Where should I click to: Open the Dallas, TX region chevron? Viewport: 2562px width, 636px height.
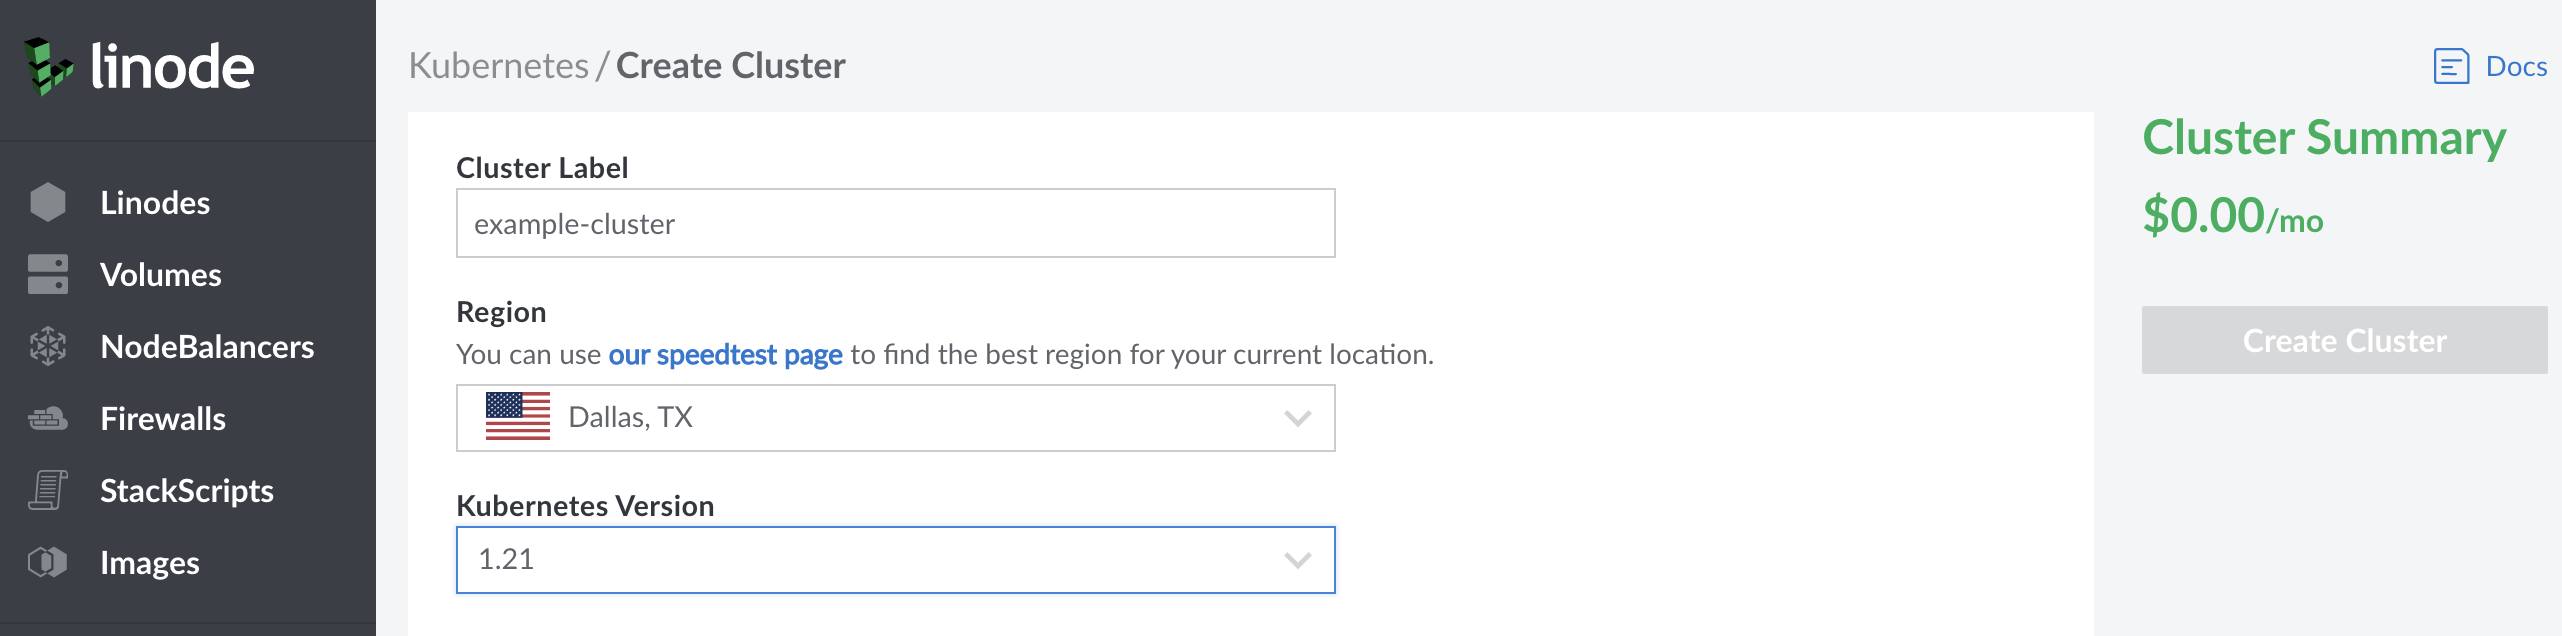[x=1297, y=417]
